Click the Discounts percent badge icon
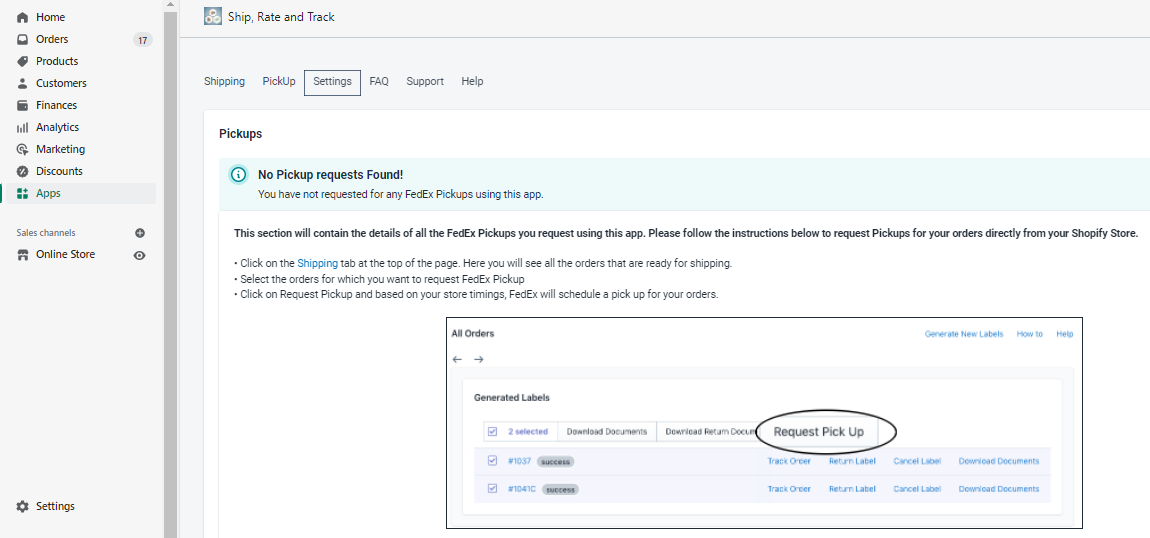This screenshot has height=538, width=1150. (22, 171)
